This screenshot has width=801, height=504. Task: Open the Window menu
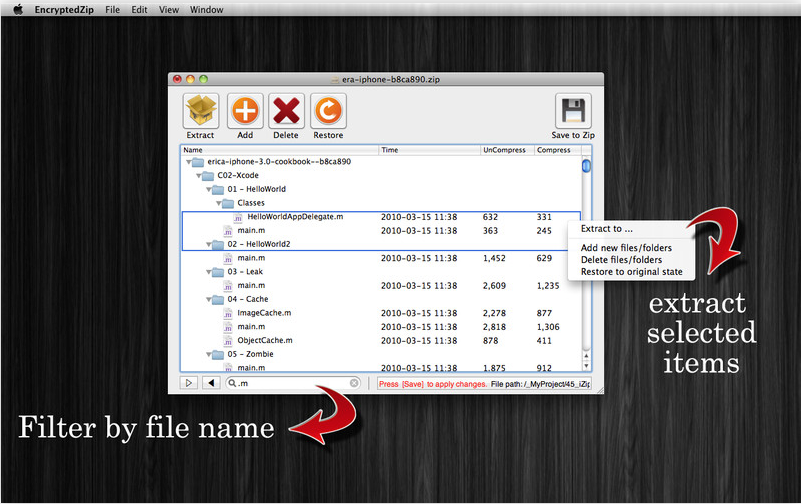click(x=206, y=9)
